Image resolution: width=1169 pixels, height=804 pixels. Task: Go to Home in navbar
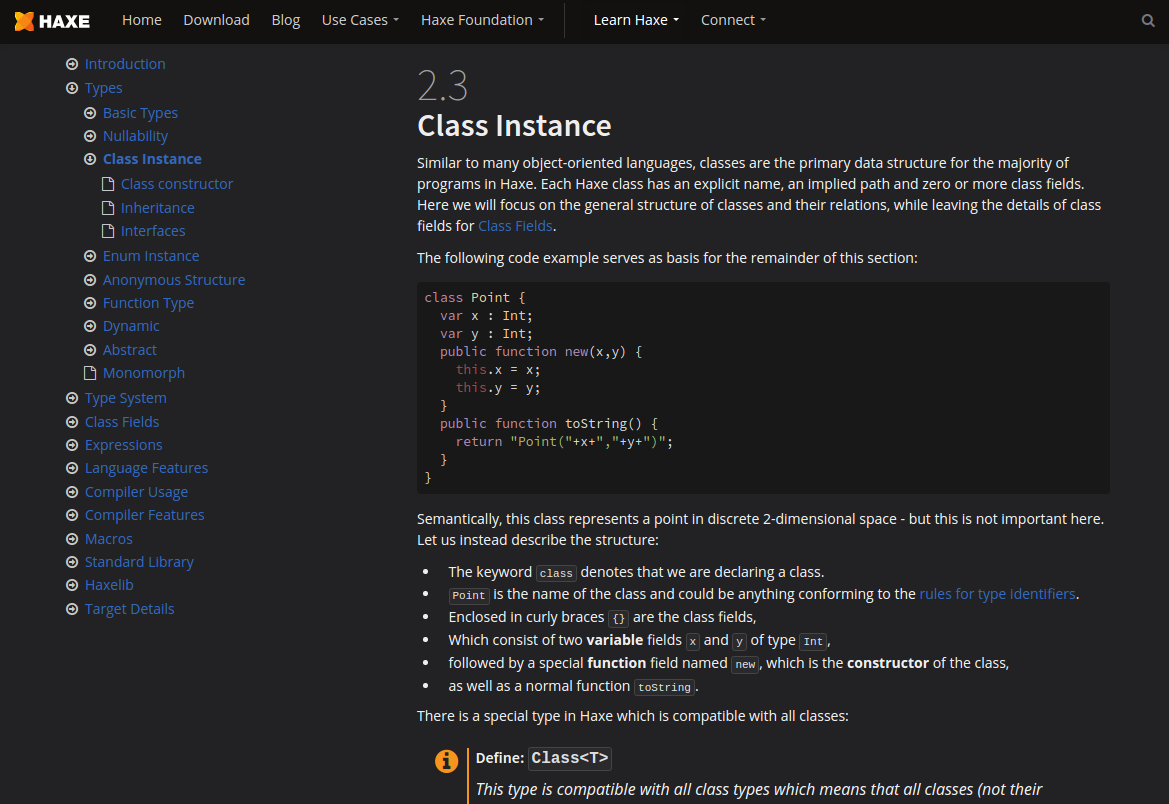(142, 20)
